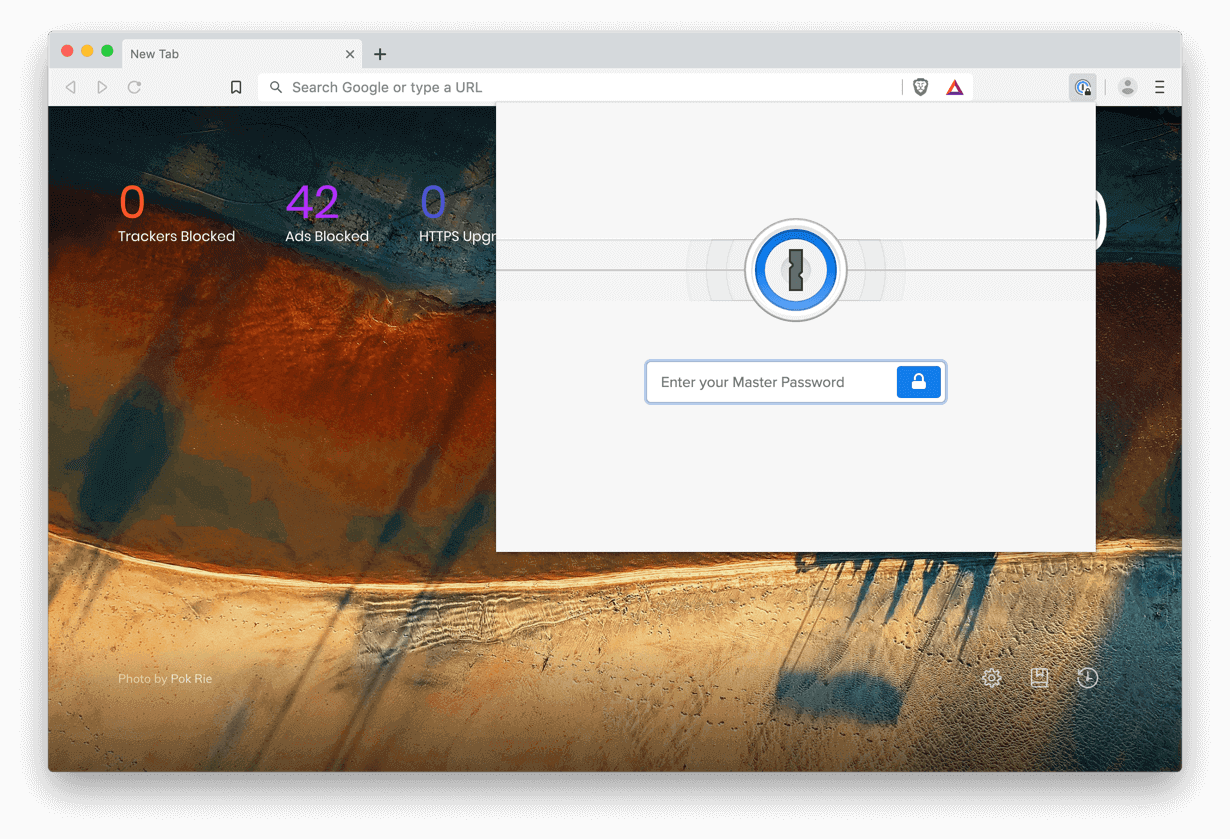Go forward using the forward arrow
Screen dimensions: 1230x839
point(102,87)
